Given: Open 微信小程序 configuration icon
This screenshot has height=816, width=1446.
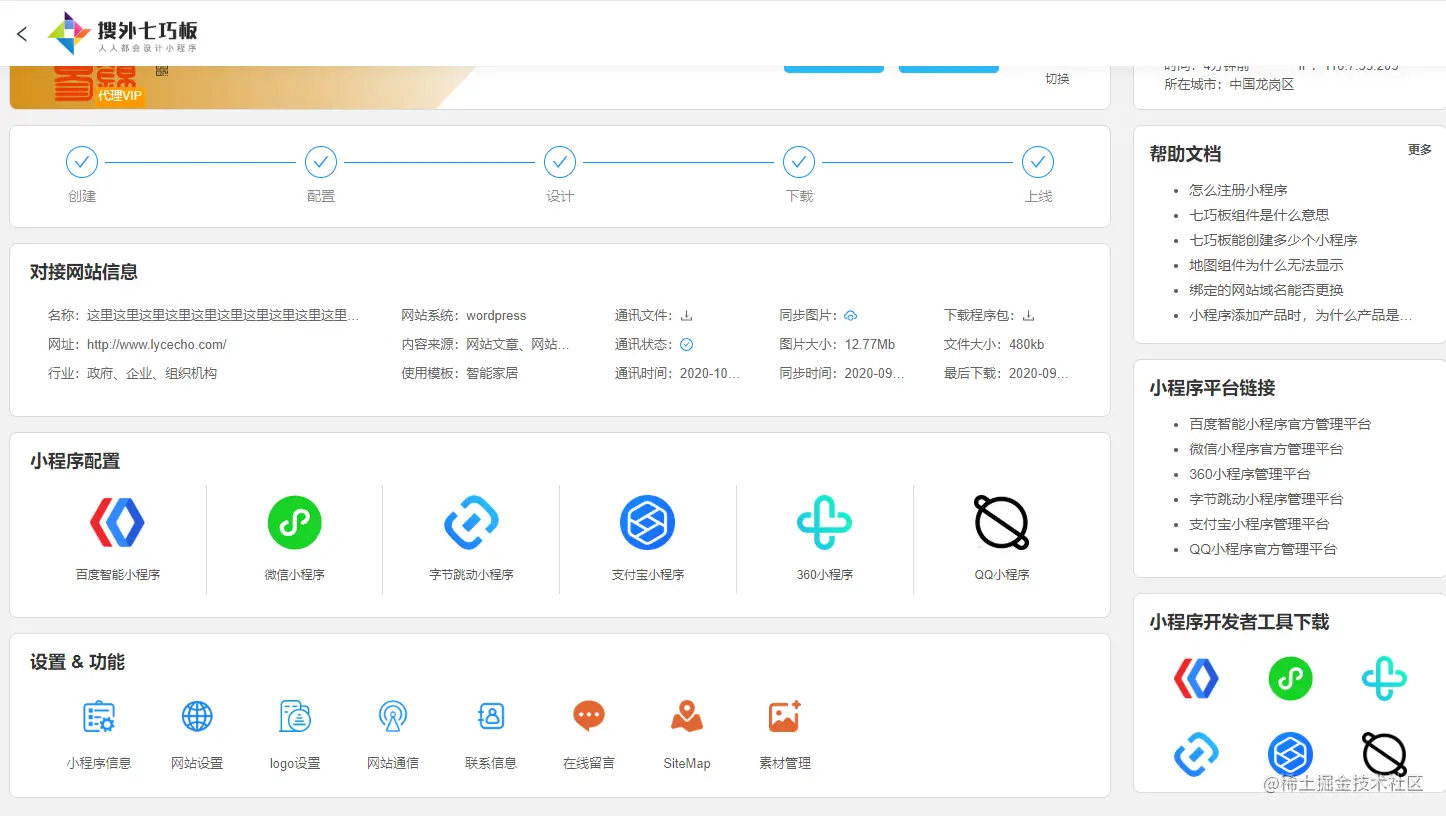Looking at the screenshot, I should 295,522.
